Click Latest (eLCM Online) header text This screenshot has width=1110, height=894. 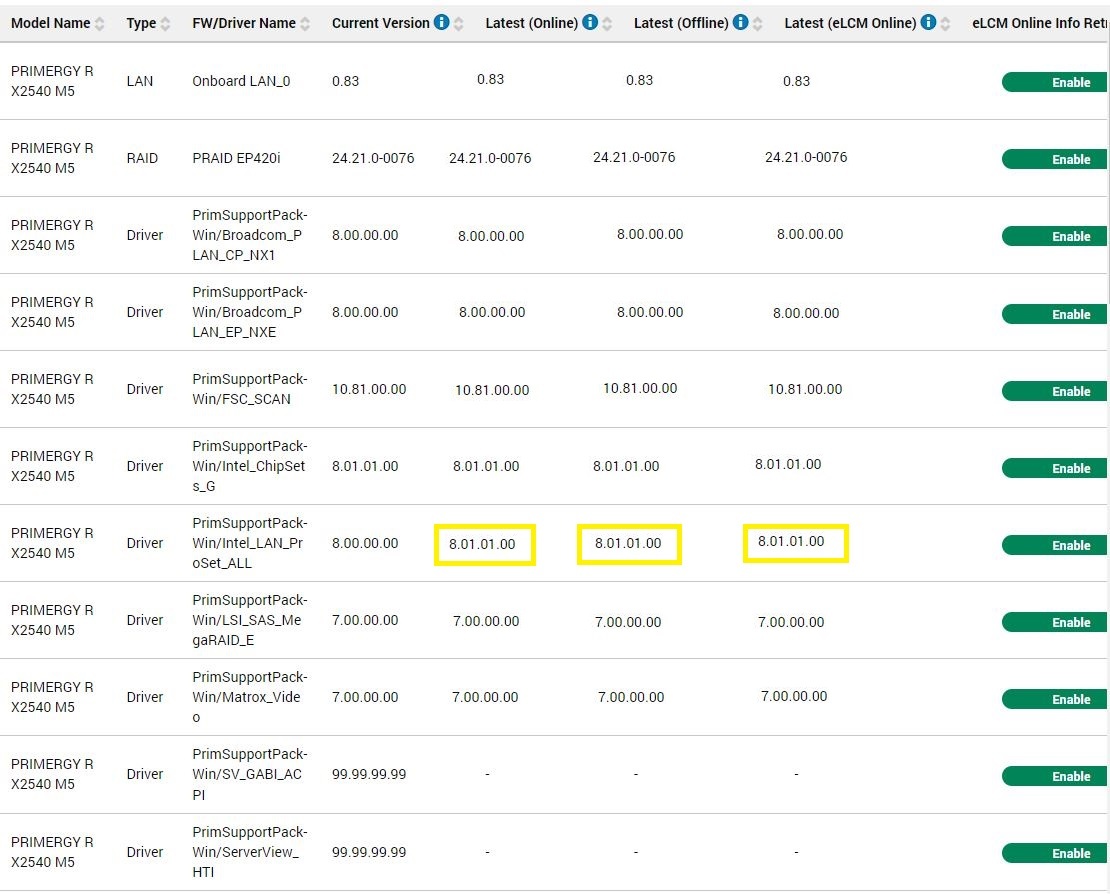[850, 23]
